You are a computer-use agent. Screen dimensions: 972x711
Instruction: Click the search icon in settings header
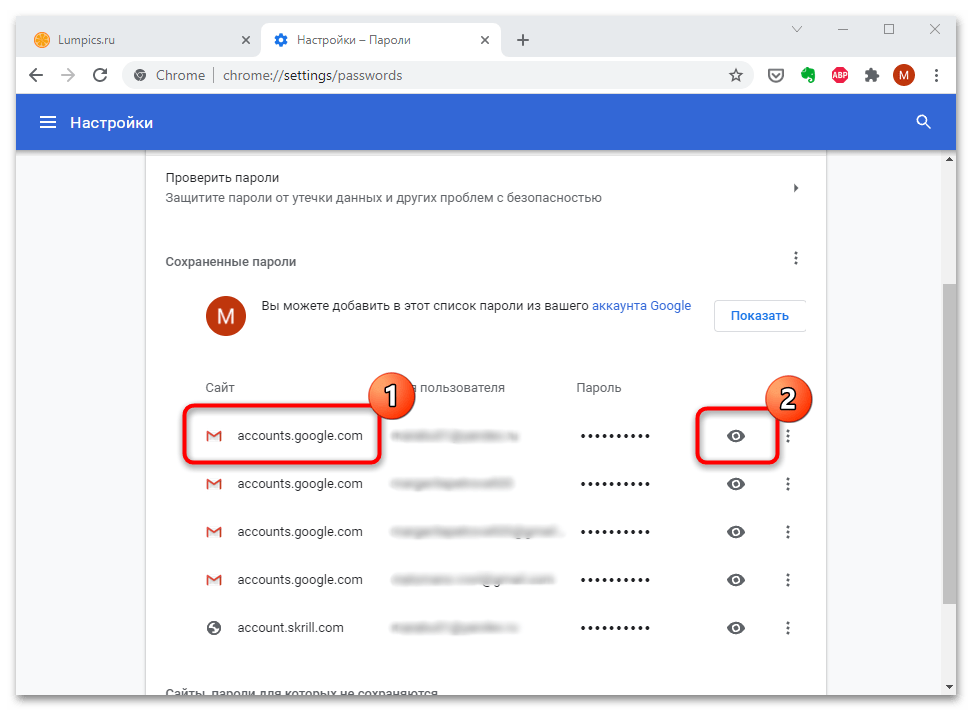click(923, 122)
